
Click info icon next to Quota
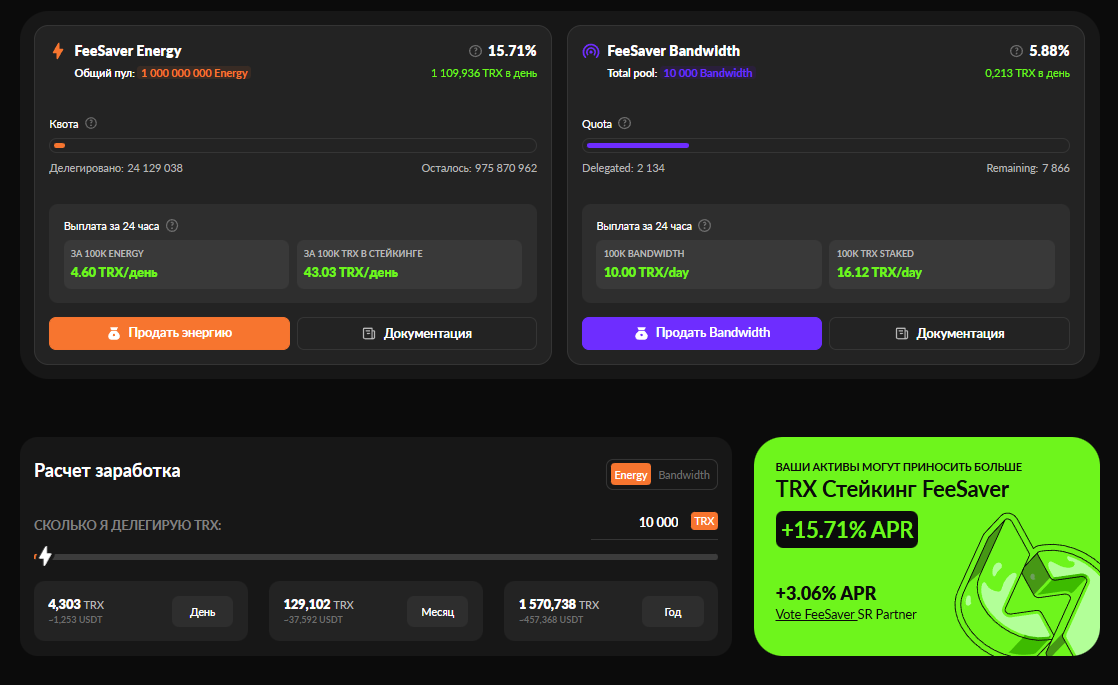625,124
